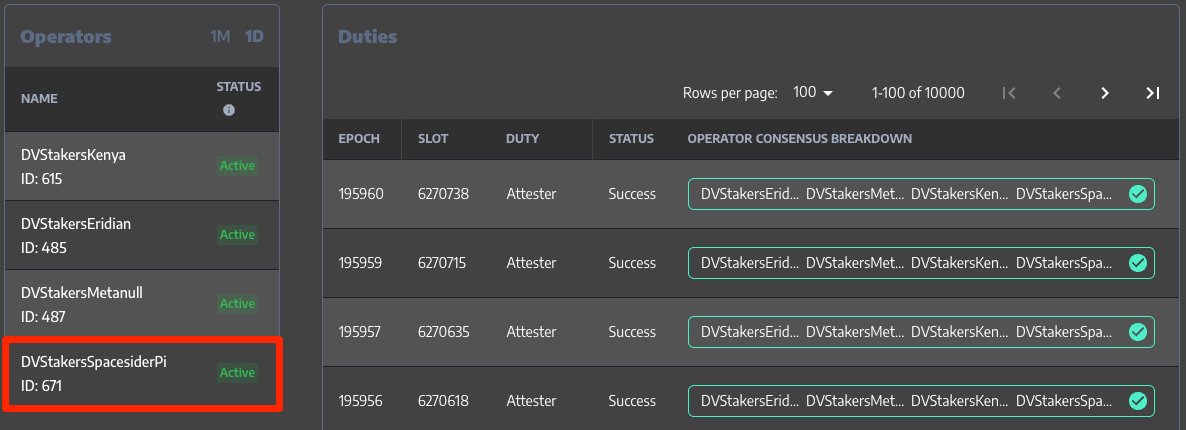Click slot 6270635 cell
The height and width of the screenshot is (430, 1186).
click(x=443, y=332)
